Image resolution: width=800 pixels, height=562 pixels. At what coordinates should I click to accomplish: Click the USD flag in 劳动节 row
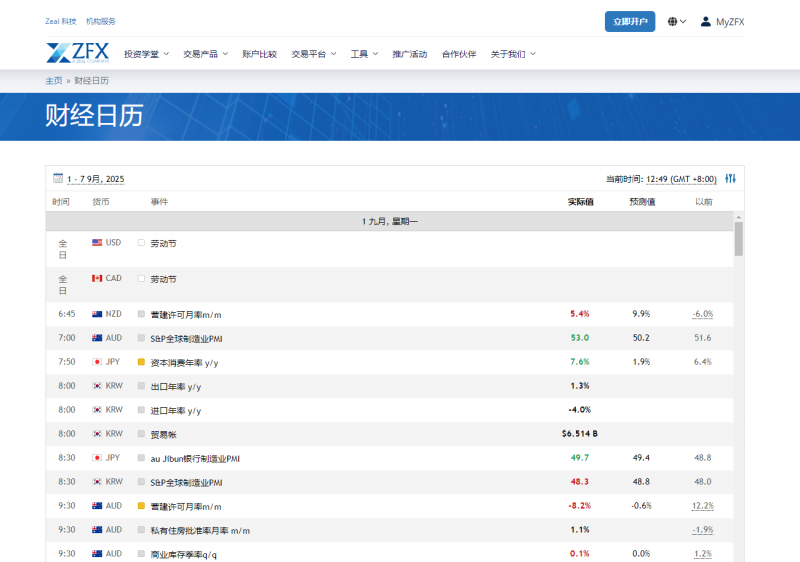tap(97, 243)
